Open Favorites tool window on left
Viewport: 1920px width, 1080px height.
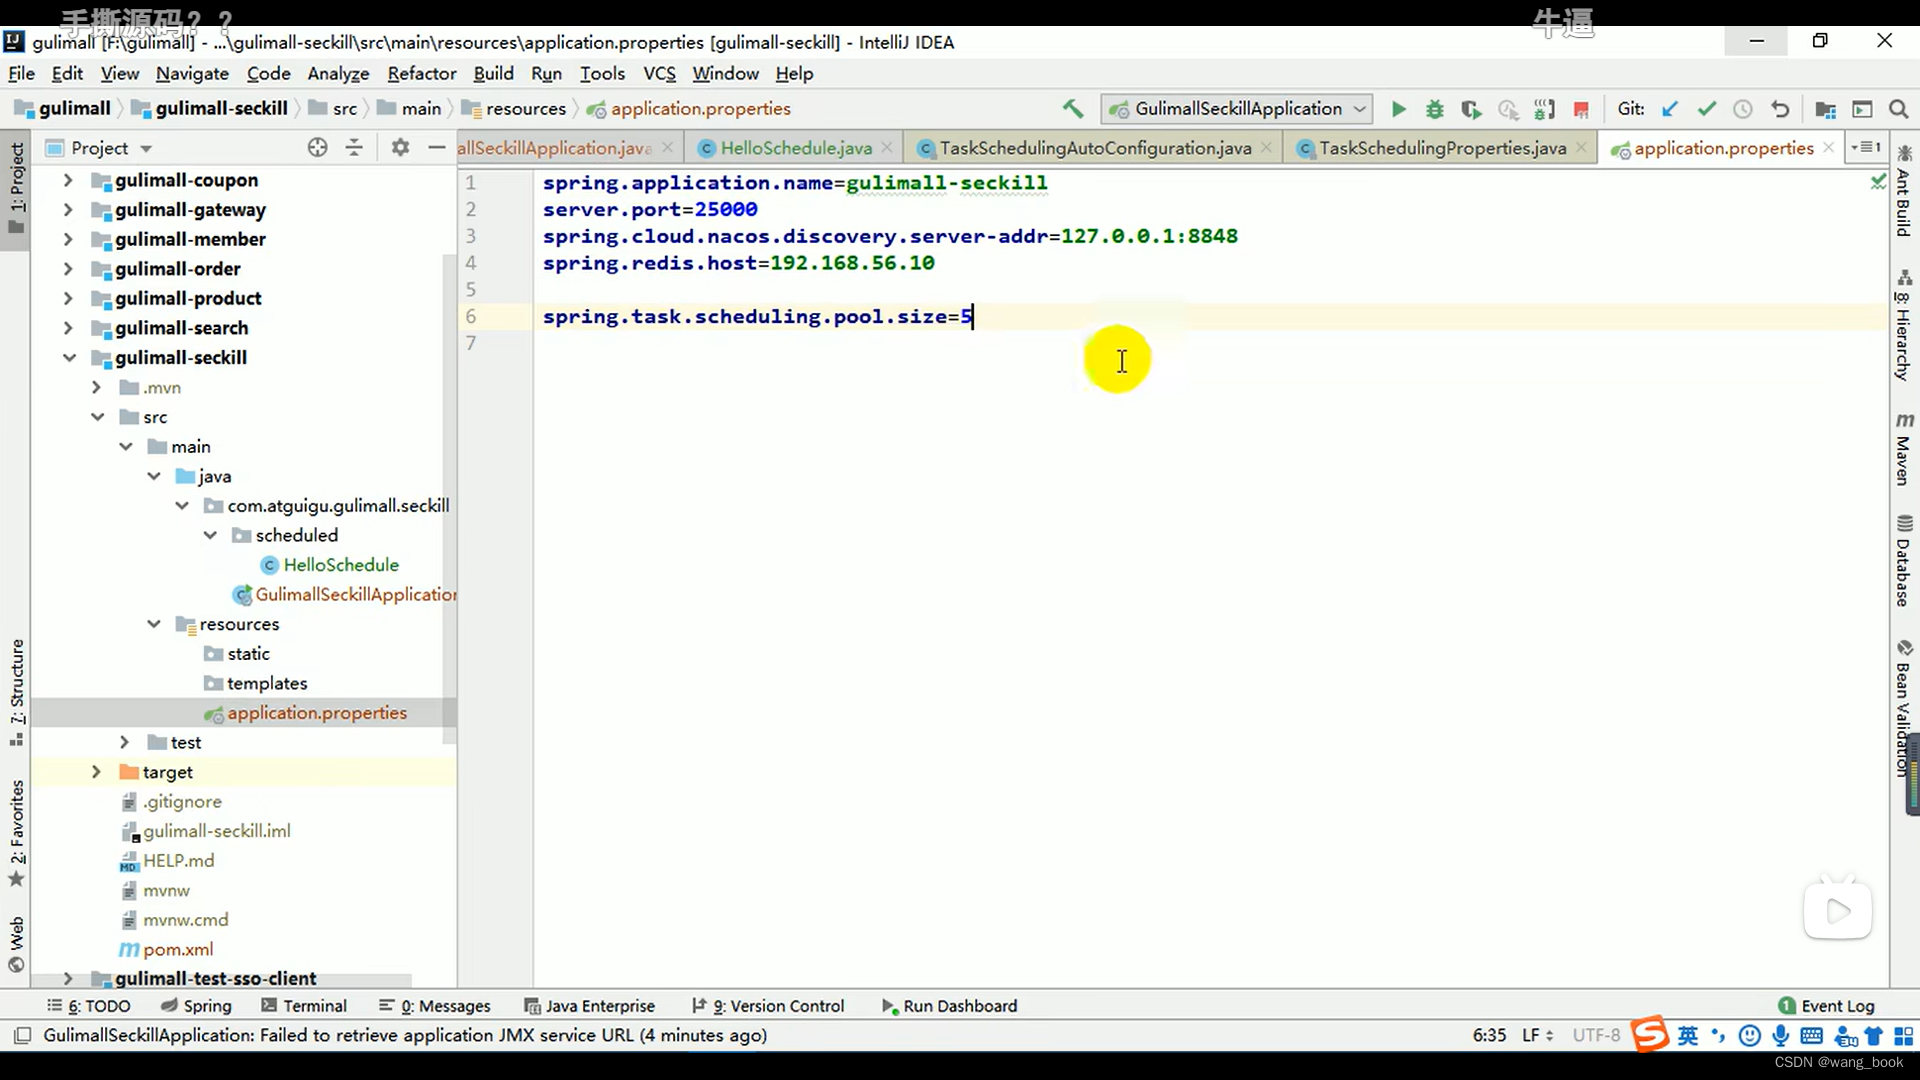tap(16, 832)
